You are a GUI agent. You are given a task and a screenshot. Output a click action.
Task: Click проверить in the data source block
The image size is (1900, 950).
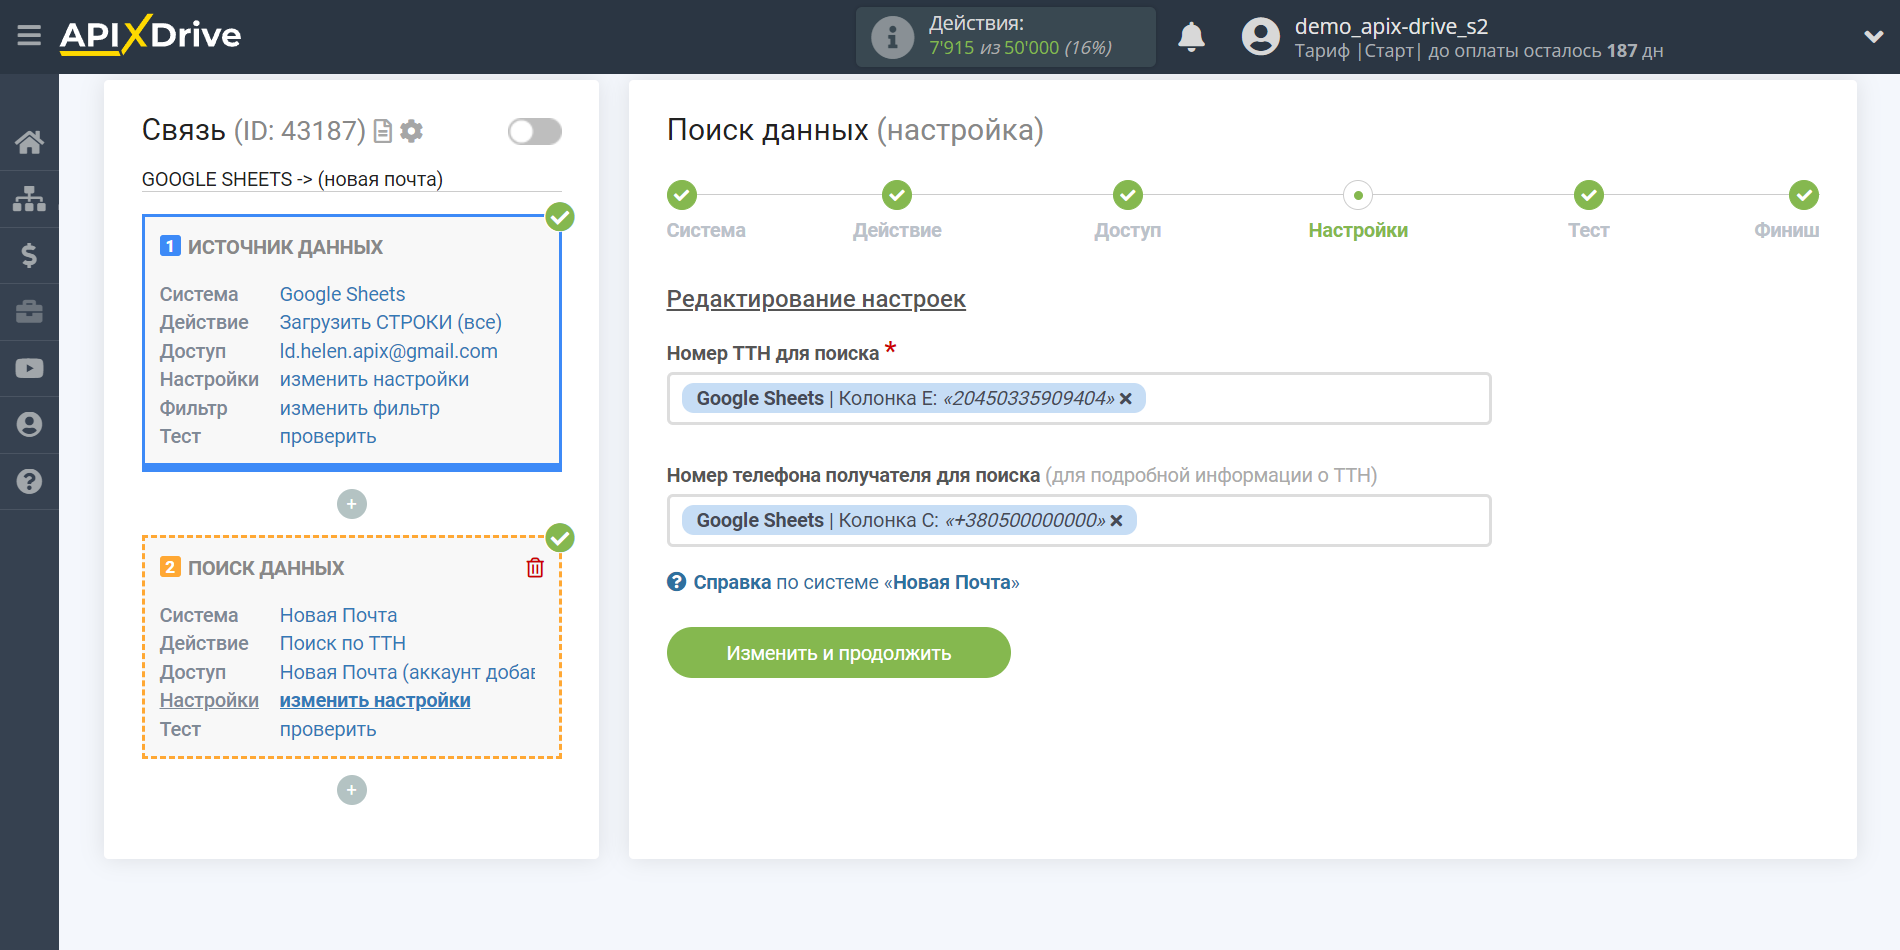tap(328, 436)
